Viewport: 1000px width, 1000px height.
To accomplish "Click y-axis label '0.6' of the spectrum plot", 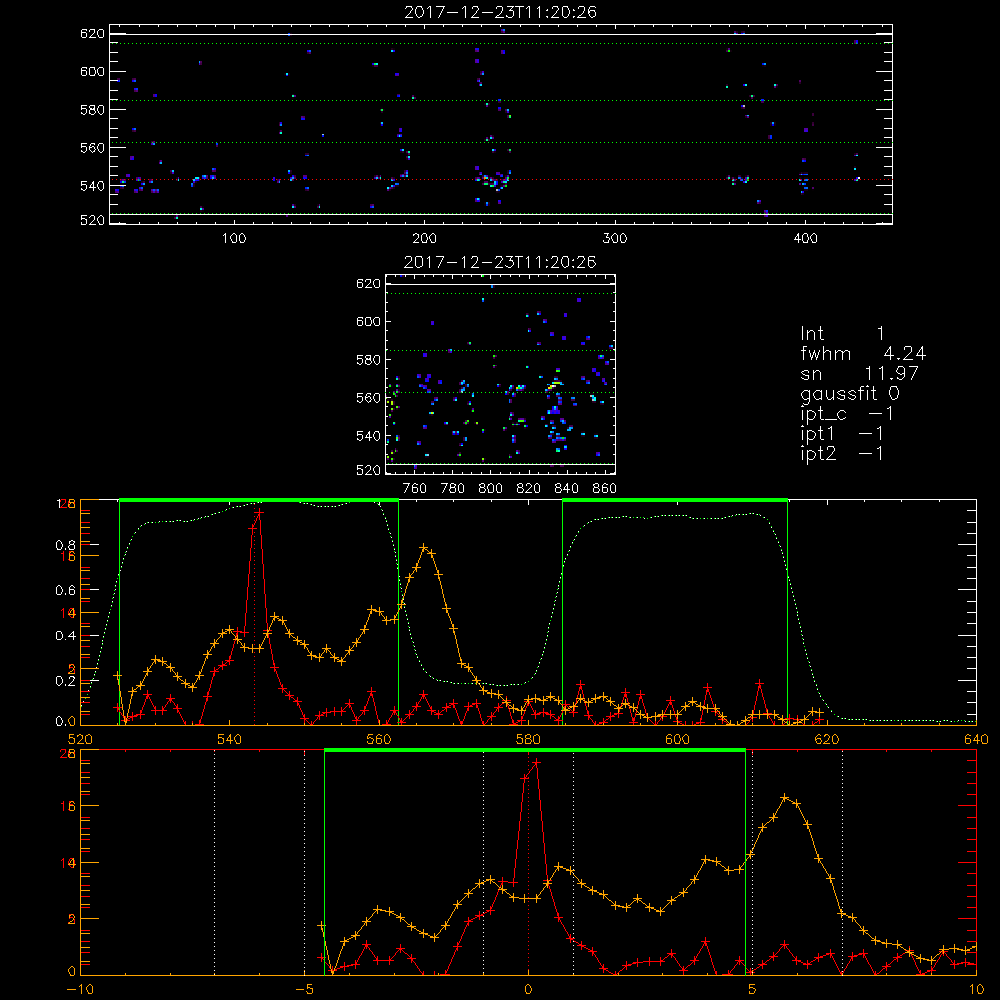I will (64, 590).
